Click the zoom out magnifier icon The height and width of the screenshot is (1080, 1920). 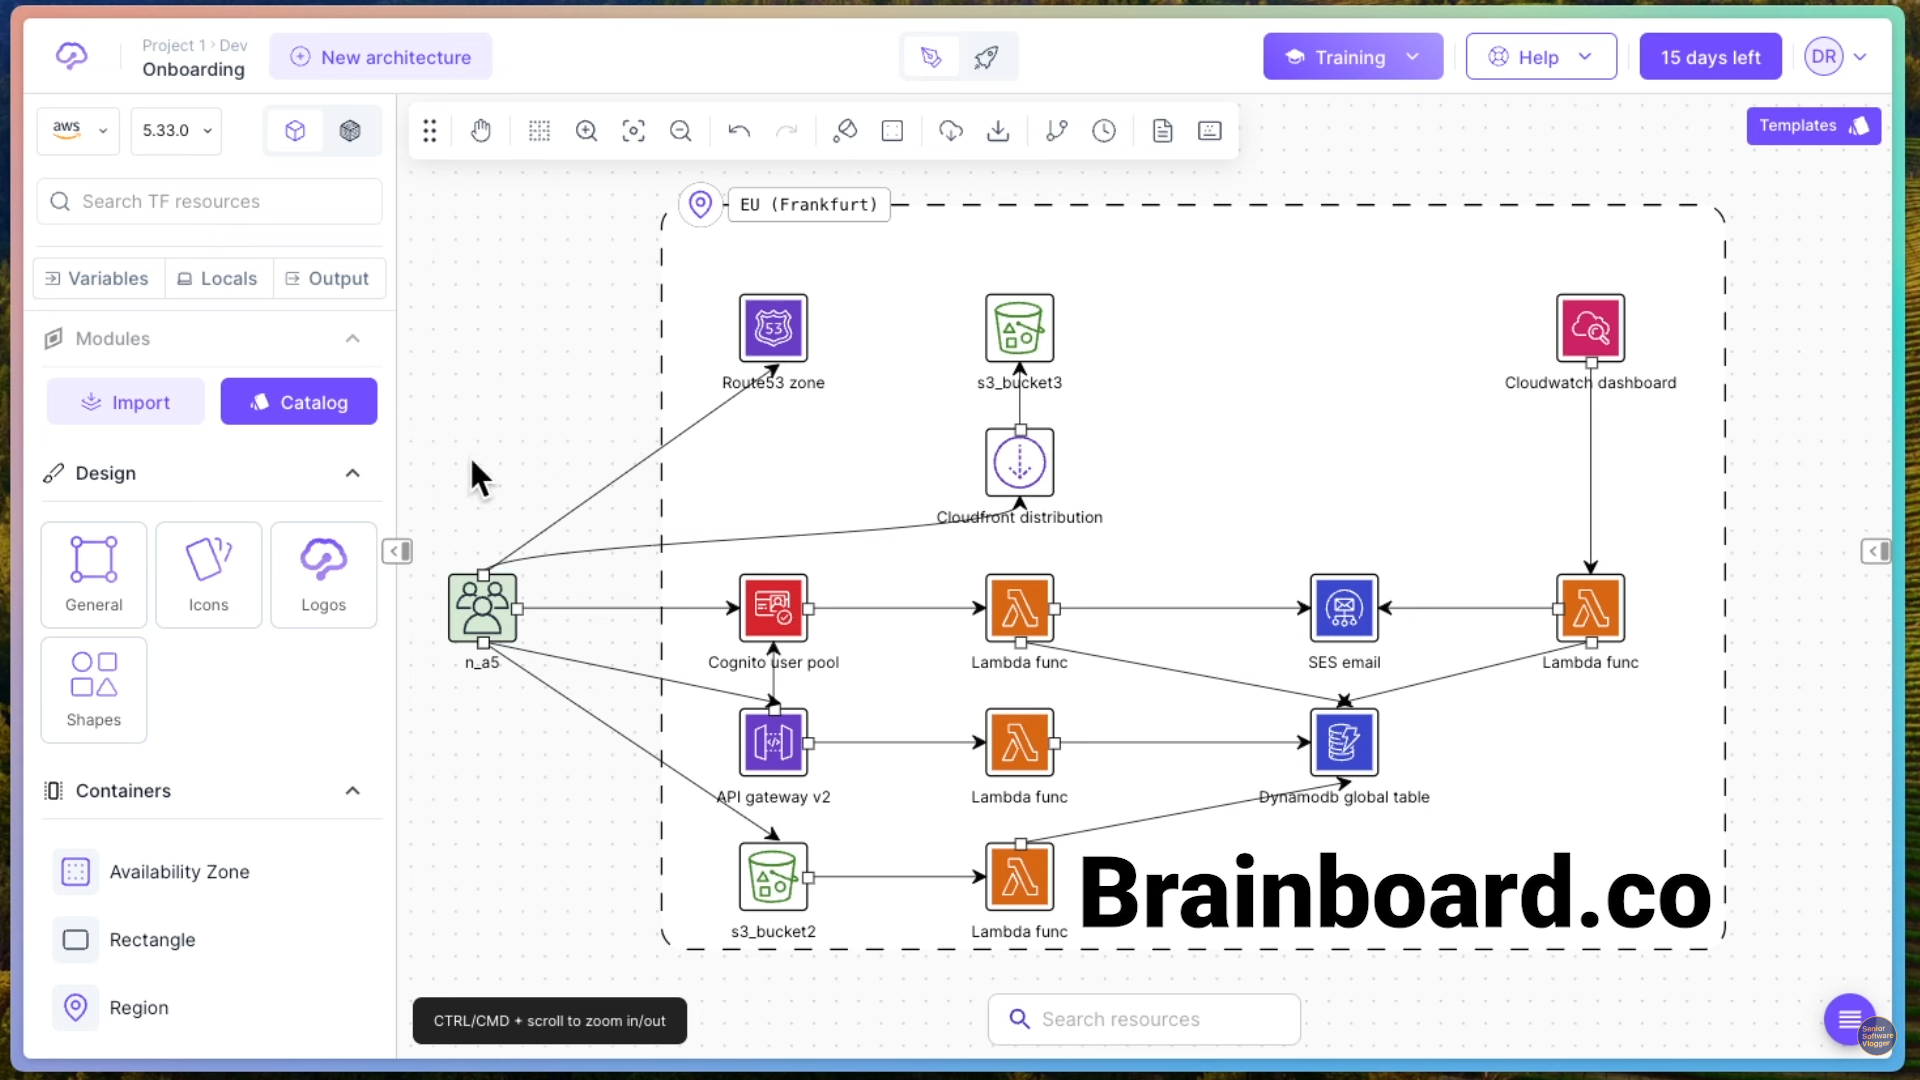coord(681,131)
